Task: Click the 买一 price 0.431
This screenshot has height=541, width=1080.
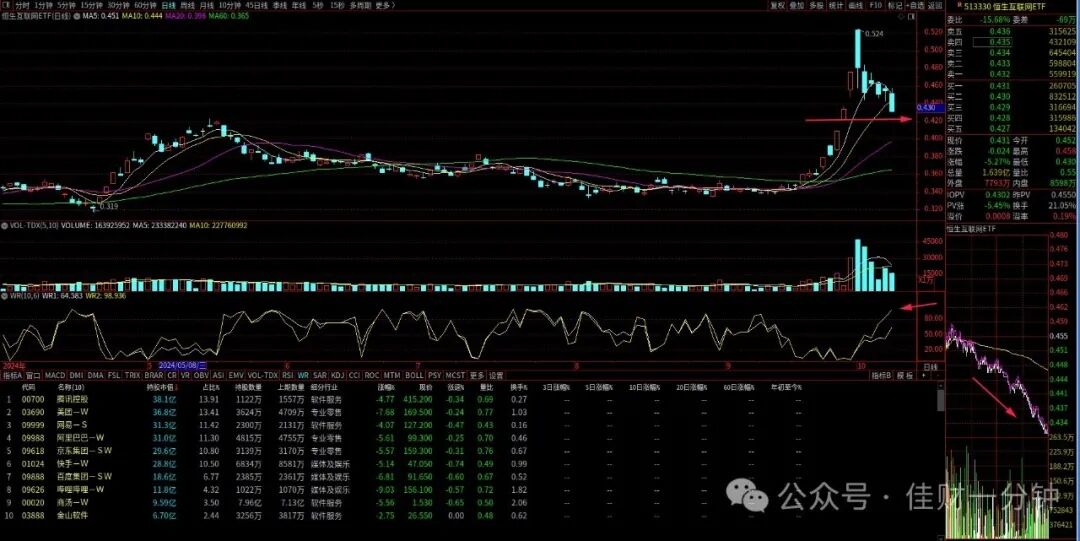Action: click(x=1000, y=85)
